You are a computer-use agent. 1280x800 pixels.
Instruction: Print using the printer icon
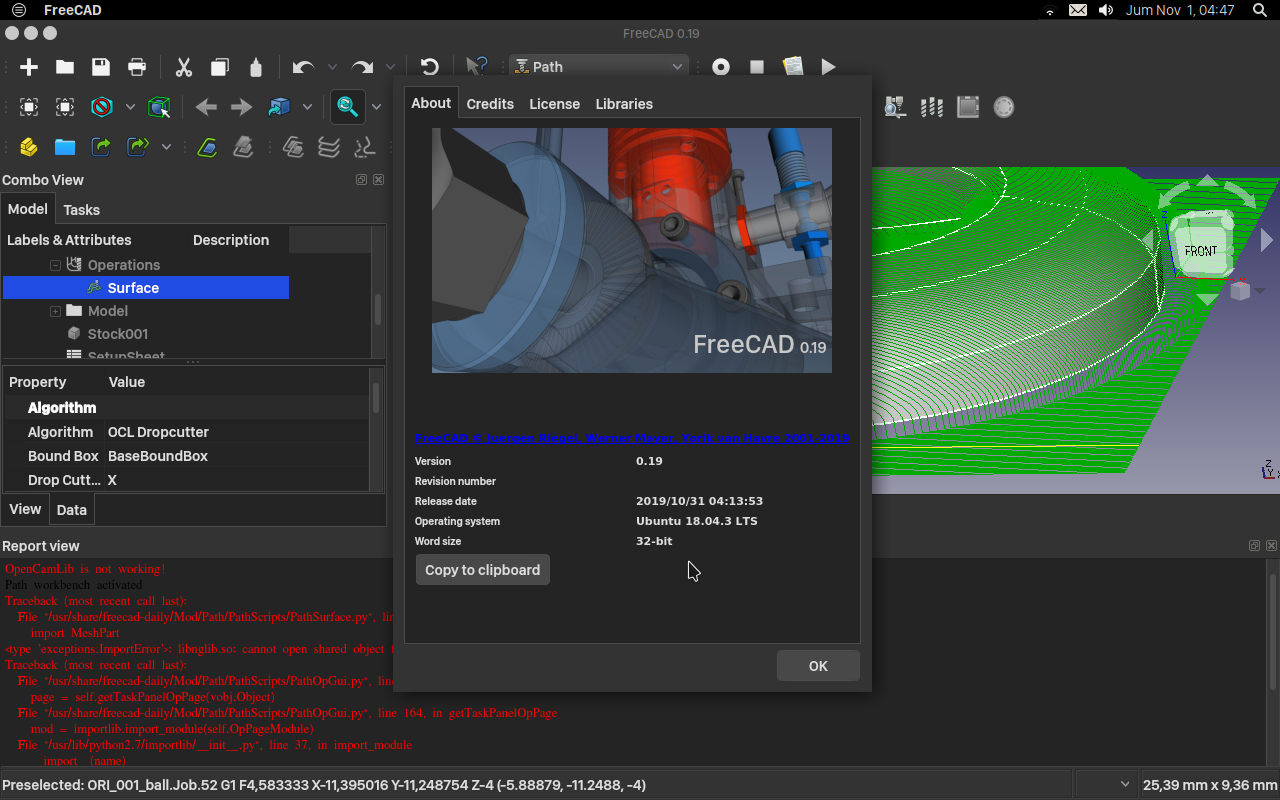pos(137,67)
